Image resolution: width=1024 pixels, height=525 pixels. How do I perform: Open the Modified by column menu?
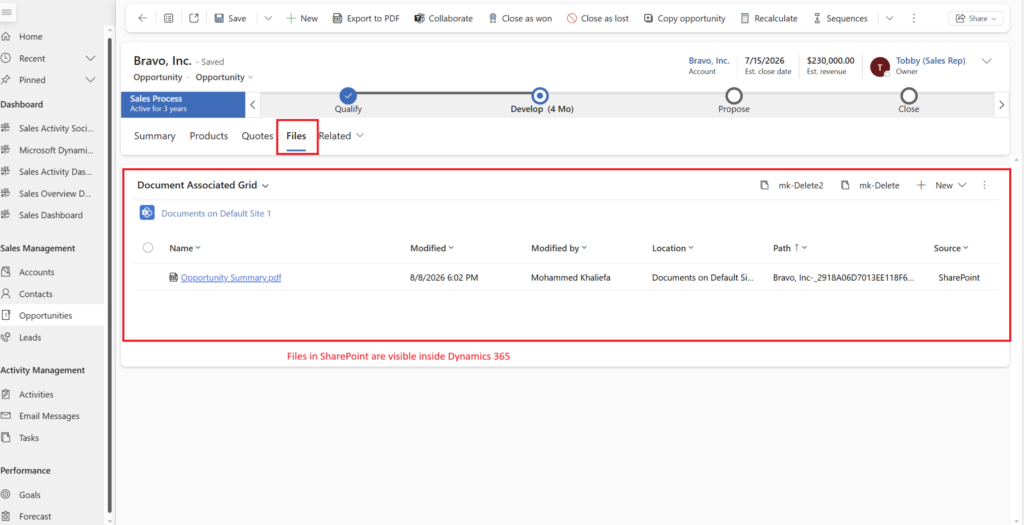coord(559,248)
